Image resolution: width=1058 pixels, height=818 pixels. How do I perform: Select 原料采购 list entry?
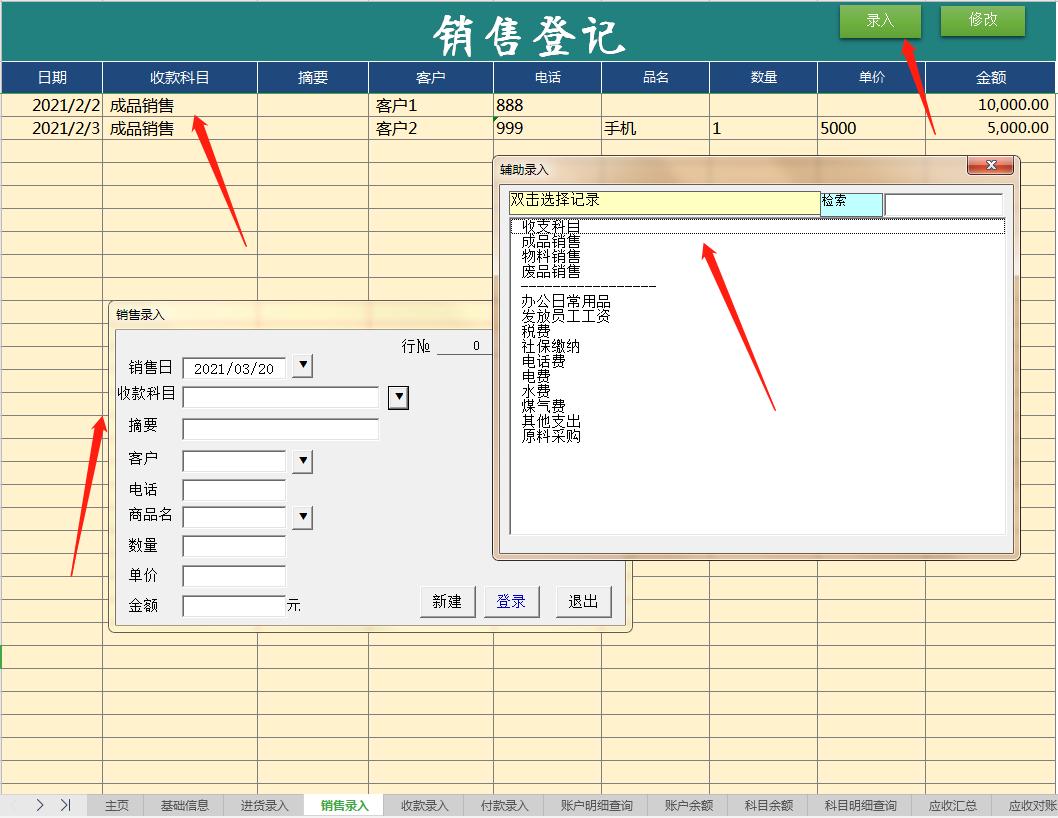[550, 436]
